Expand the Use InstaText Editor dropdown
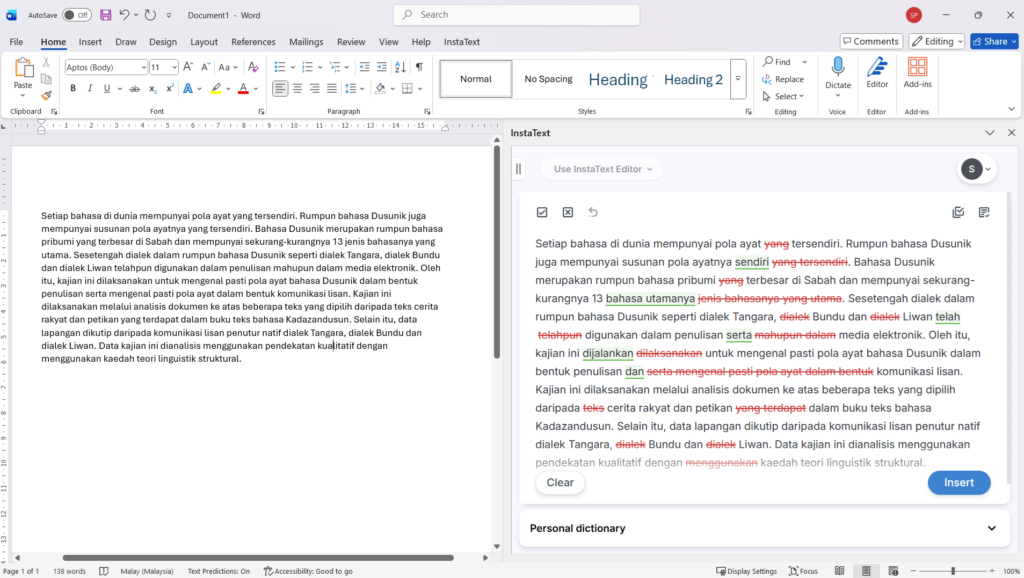 pos(603,169)
